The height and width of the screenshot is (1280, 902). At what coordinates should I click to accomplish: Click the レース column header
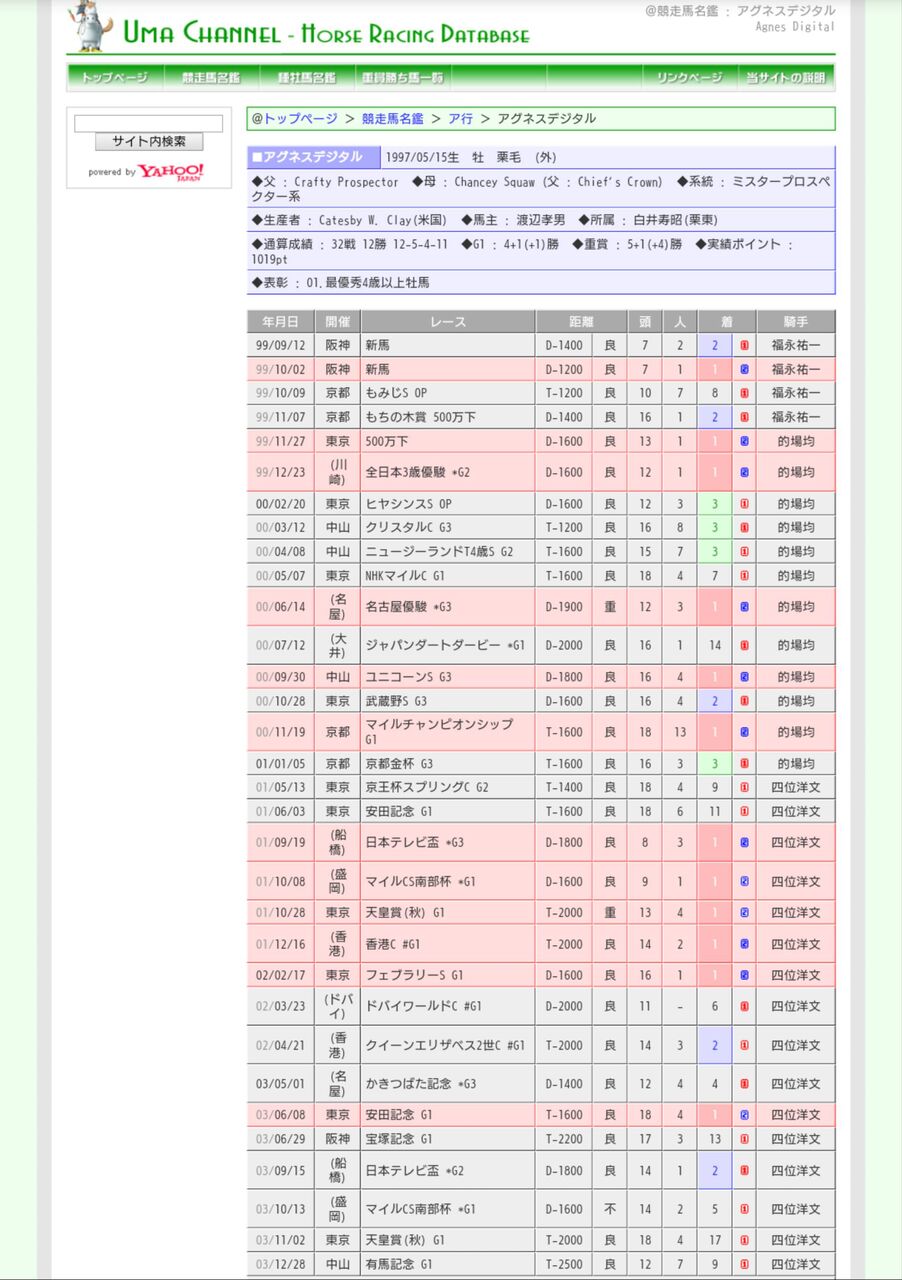pos(448,322)
